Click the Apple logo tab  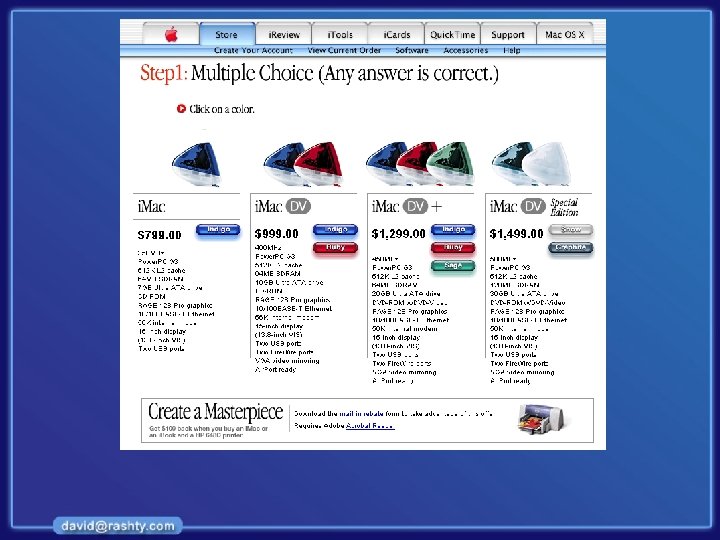click(x=171, y=34)
